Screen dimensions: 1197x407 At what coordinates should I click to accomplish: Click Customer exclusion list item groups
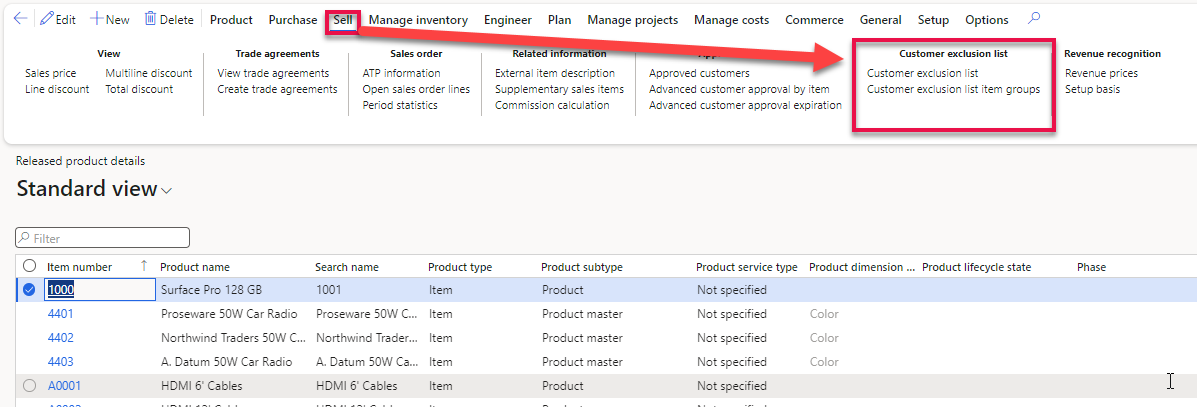pyautogui.click(x=953, y=89)
